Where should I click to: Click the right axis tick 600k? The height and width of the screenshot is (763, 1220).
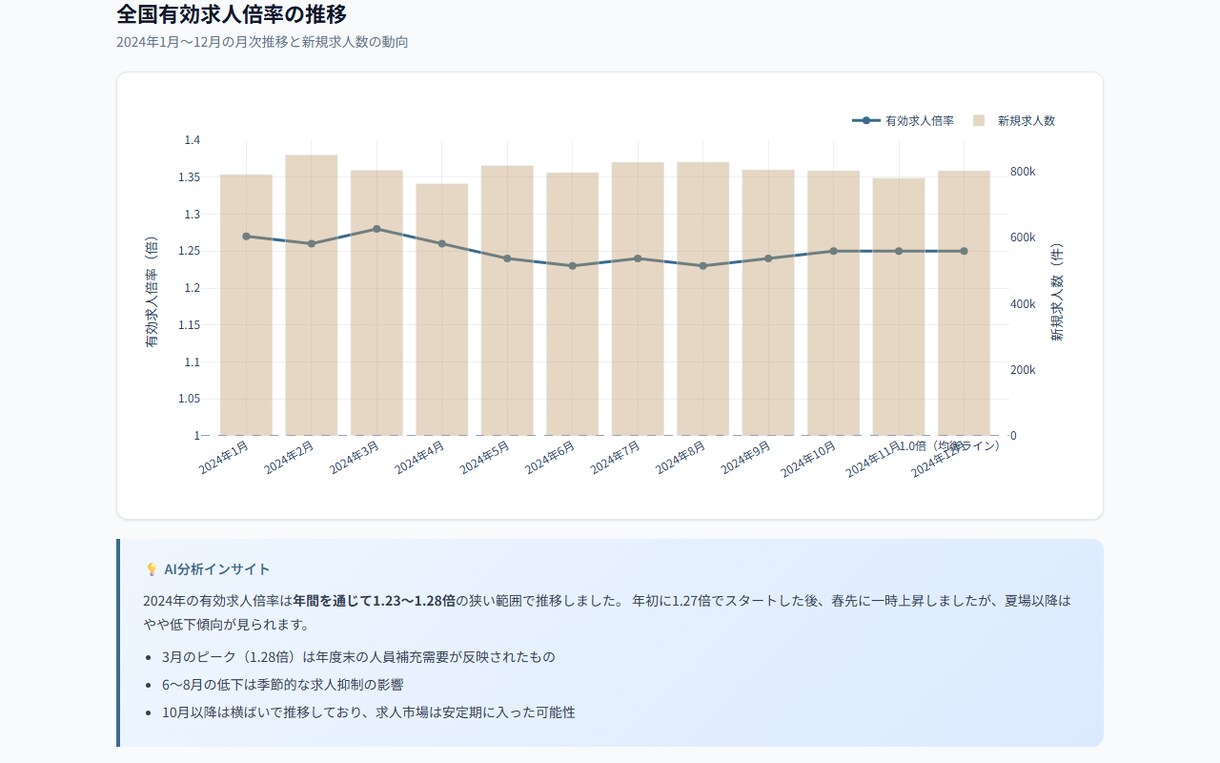pos(1023,238)
